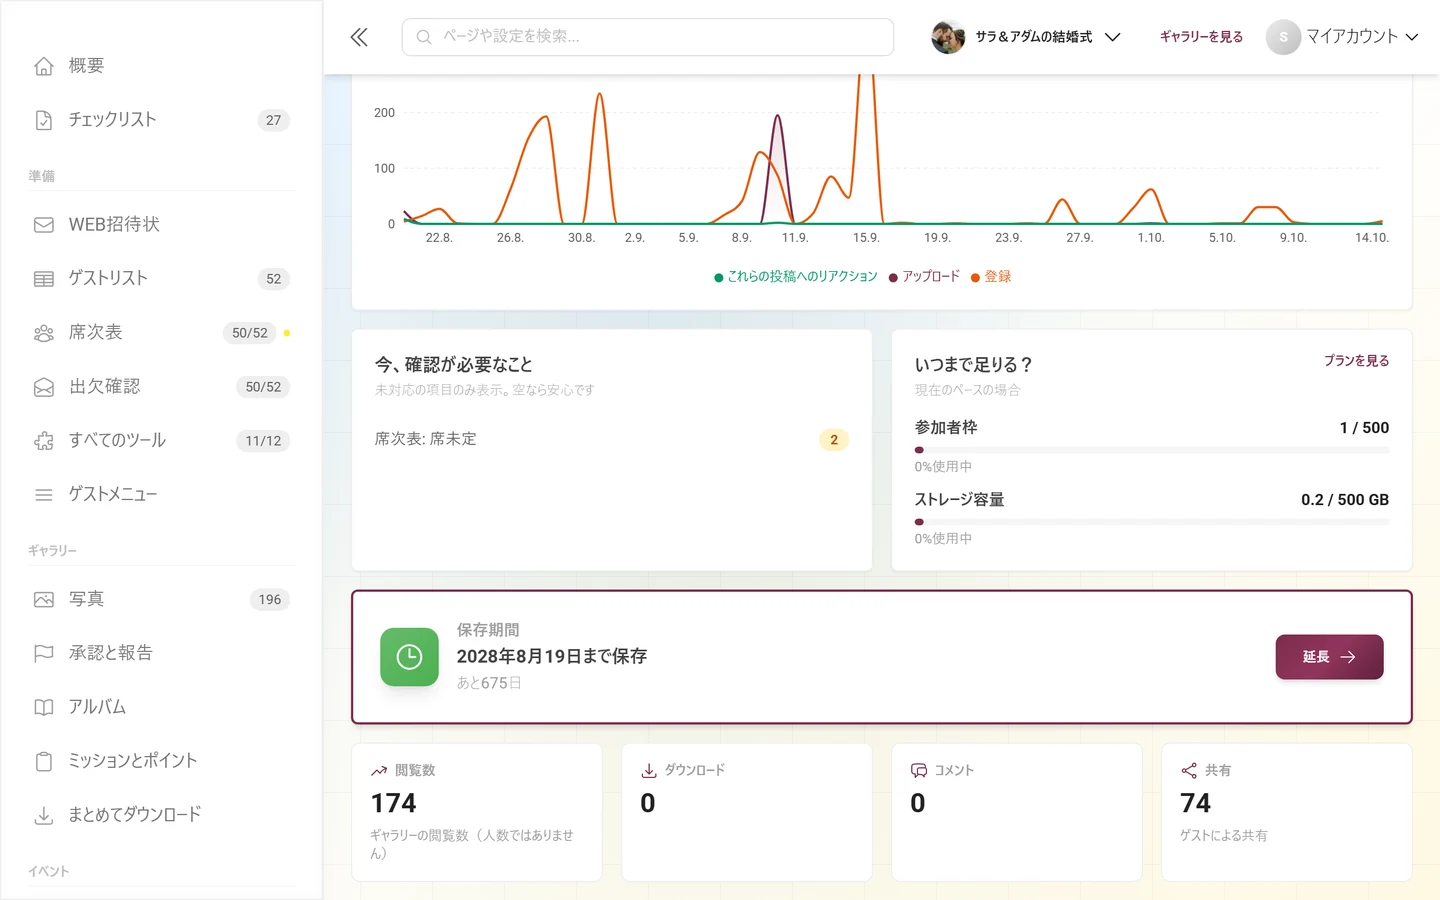Screen dimensions: 1440x900
Task: Expand the マイアカウント menu
Action: pos(1343,37)
